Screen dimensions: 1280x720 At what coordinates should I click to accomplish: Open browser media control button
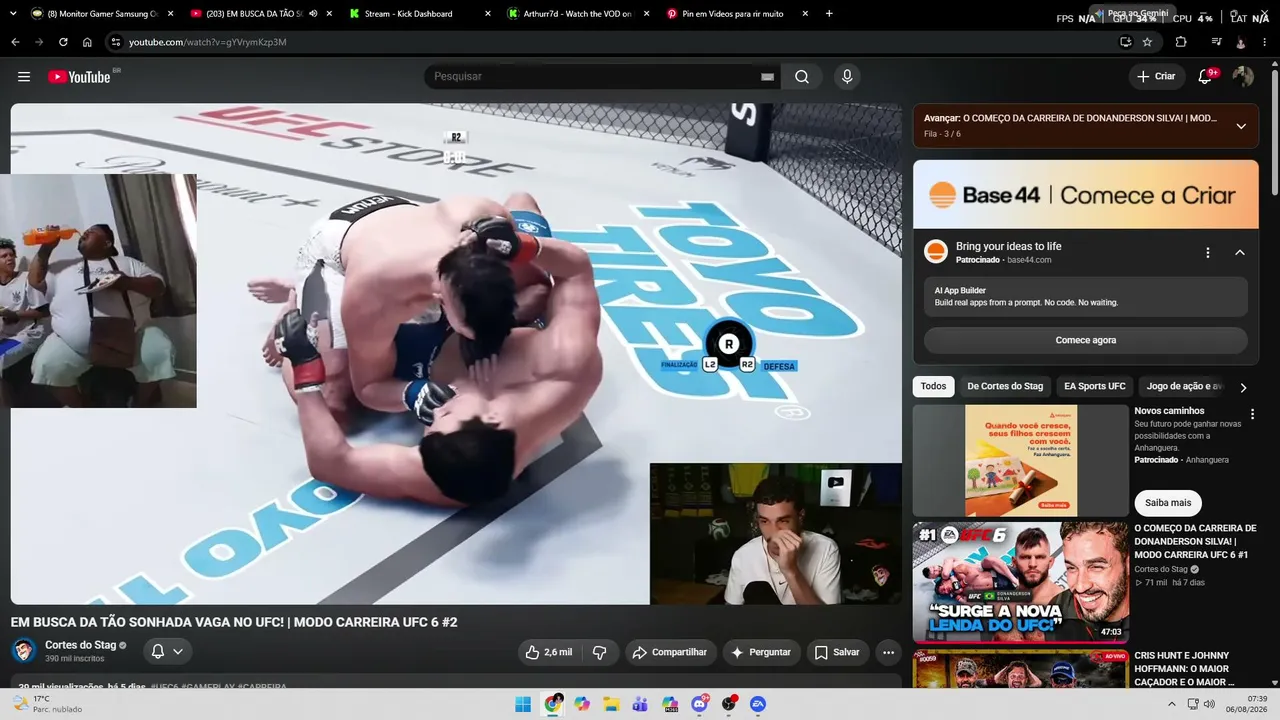[x=1216, y=42]
